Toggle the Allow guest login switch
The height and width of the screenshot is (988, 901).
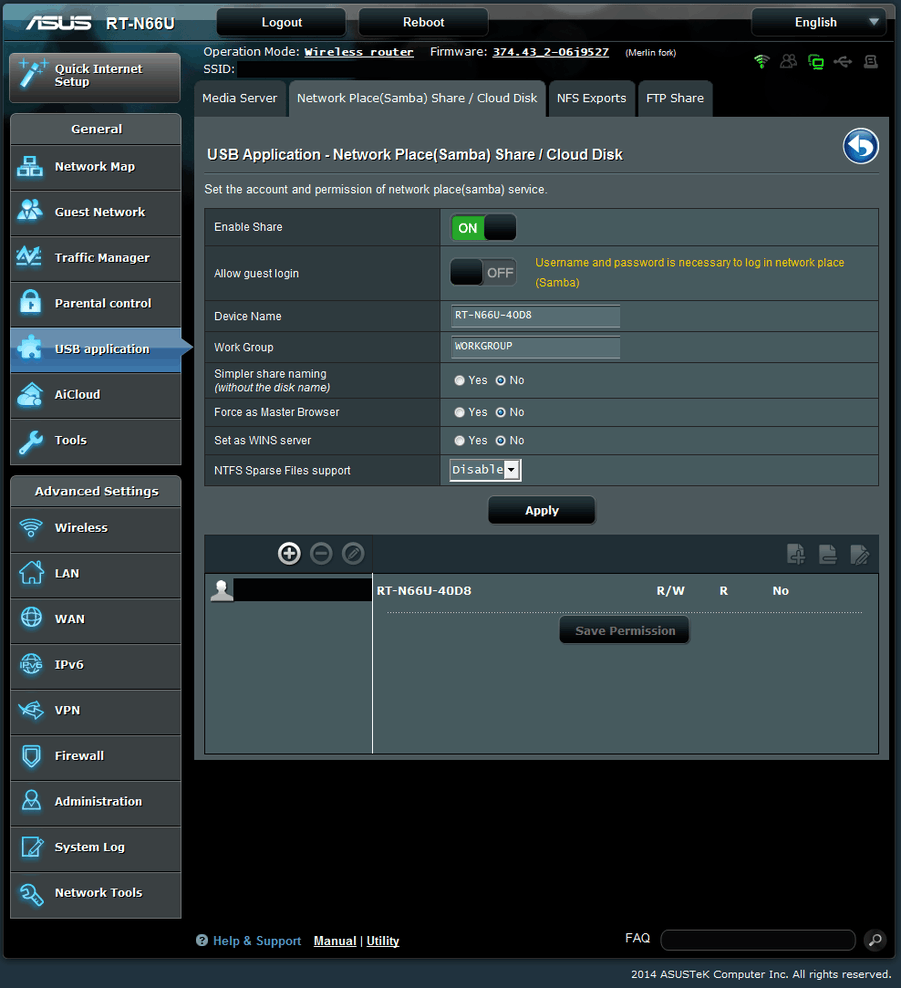point(483,273)
